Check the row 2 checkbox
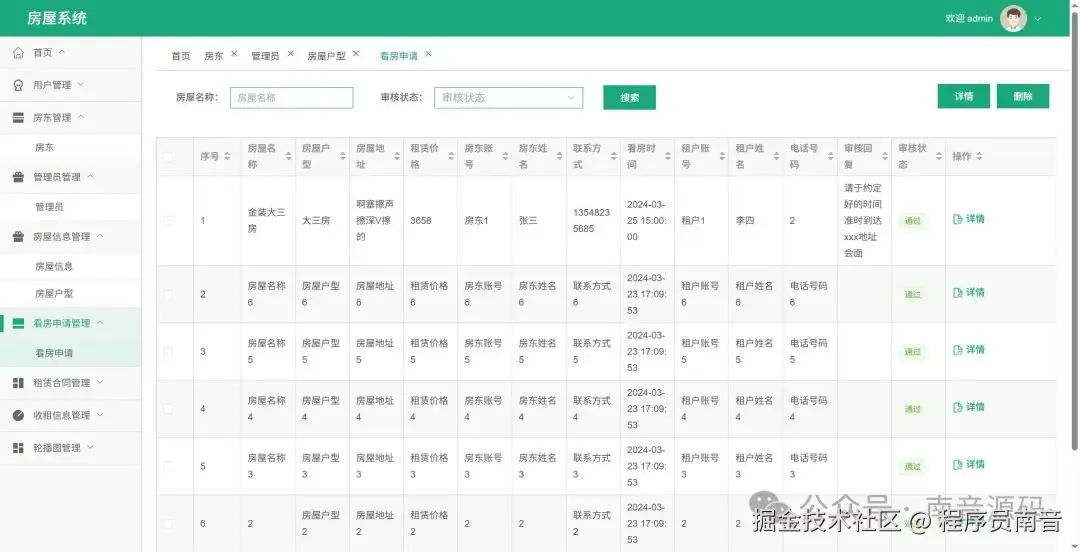Viewport: 1080px width, 552px height. pos(168,294)
